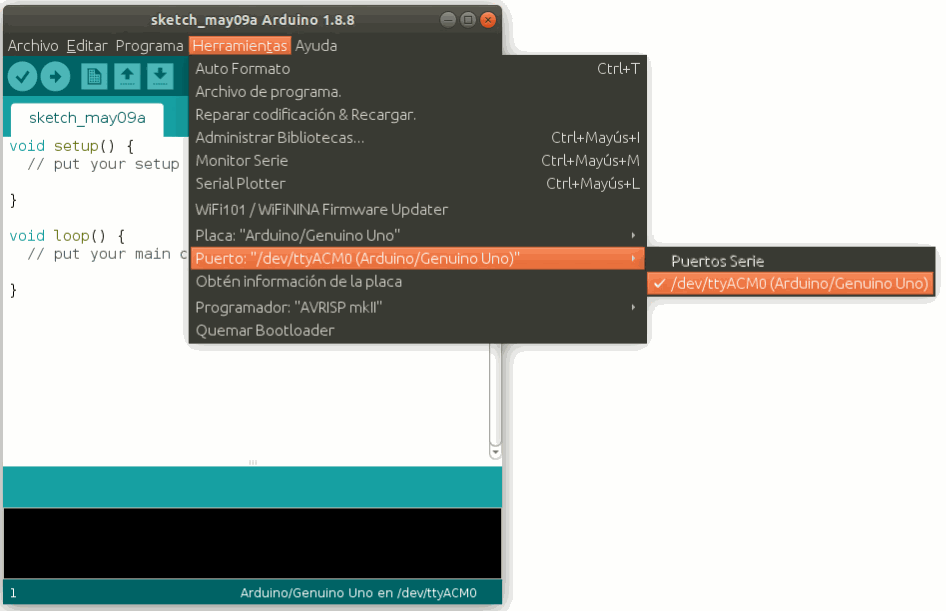Open the Ayuda menu
This screenshot has height=611, width=946.
click(316, 46)
